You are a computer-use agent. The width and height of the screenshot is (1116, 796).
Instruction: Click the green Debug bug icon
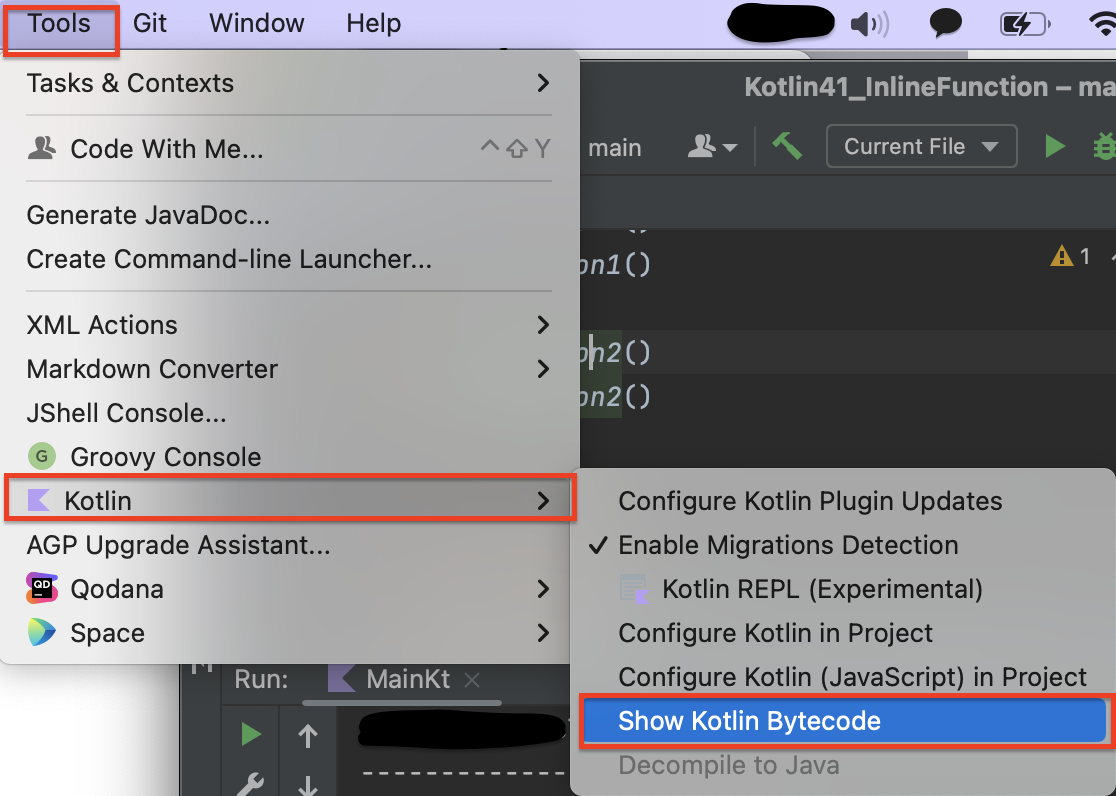click(x=1105, y=147)
